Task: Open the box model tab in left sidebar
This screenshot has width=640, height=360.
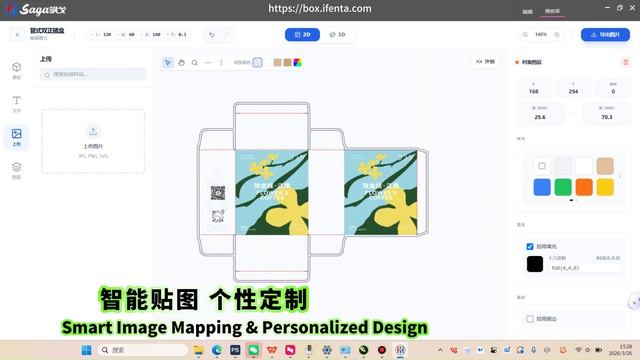Action: (x=16, y=70)
